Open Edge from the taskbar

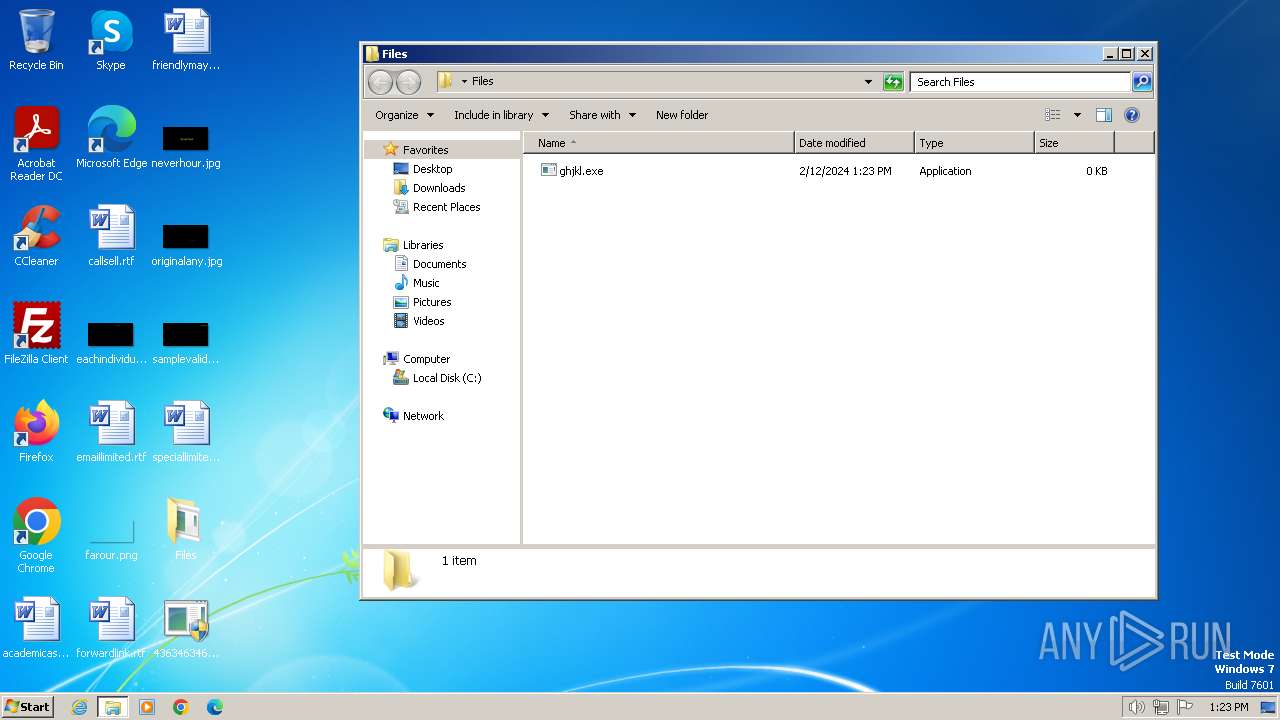(214, 707)
